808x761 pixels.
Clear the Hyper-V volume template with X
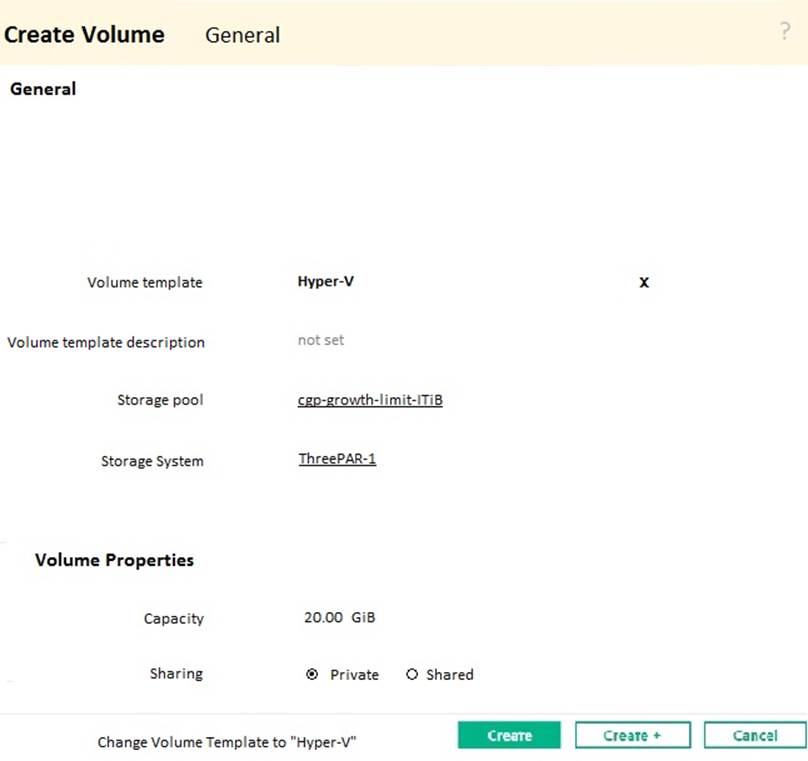click(x=644, y=282)
